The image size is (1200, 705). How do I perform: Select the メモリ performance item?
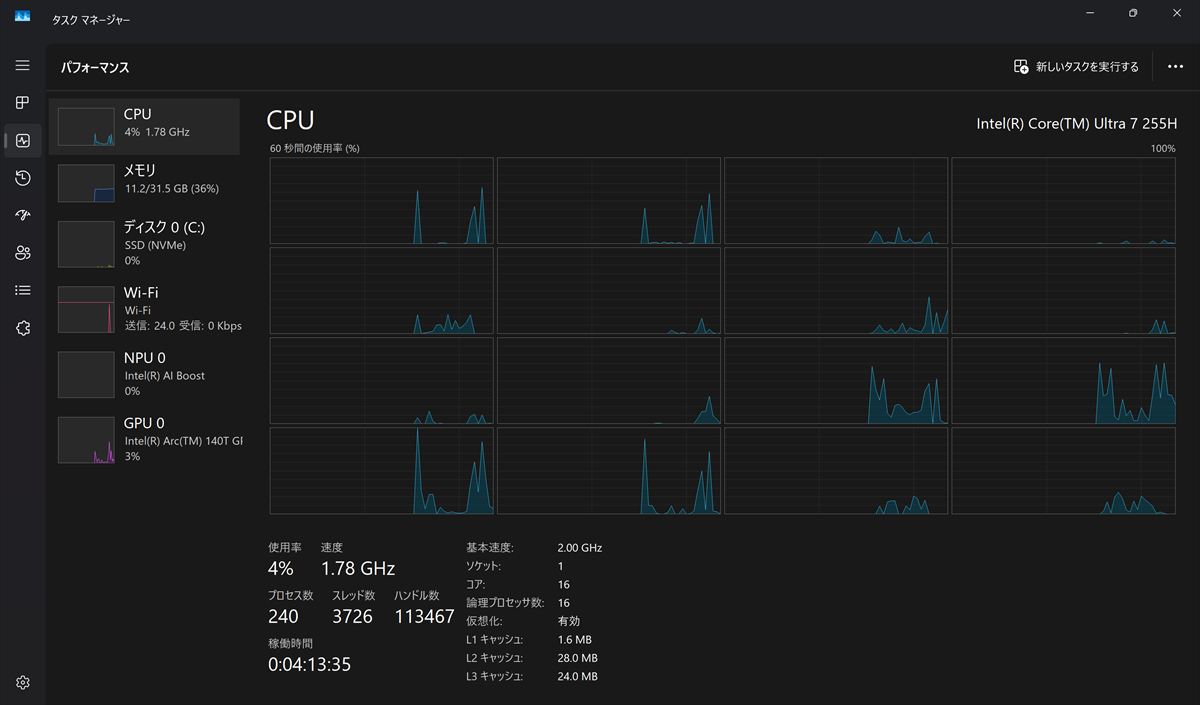click(x=145, y=183)
